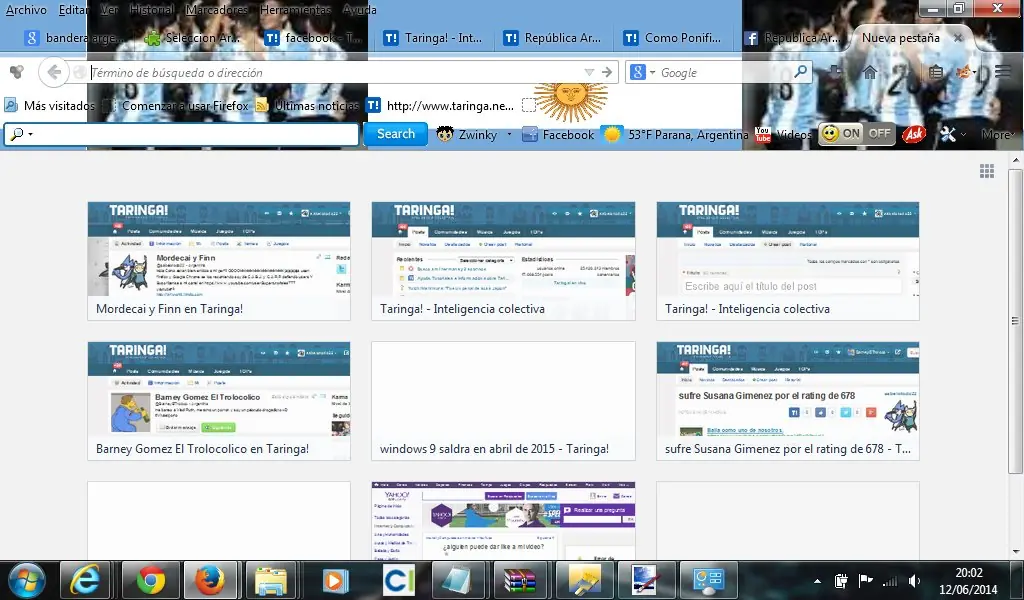1024x600 pixels.
Task: Open WinRAR from the taskbar
Action: (519, 580)
